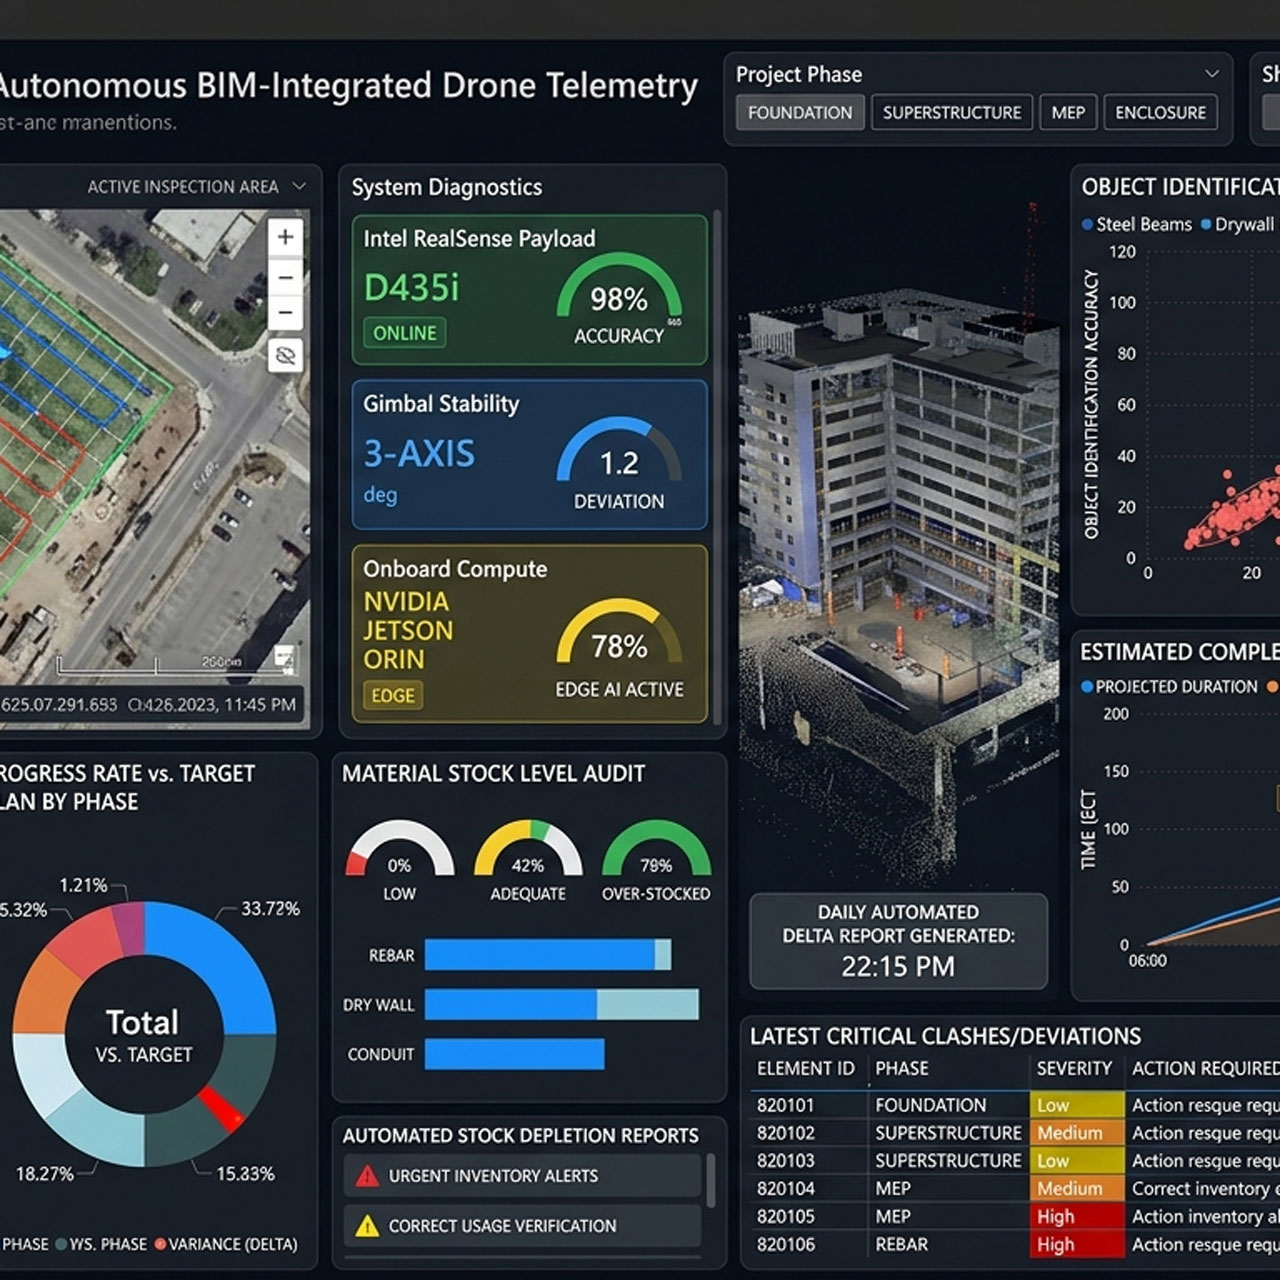
Task: Select element ID 820101
Action: click(785, 1105)
